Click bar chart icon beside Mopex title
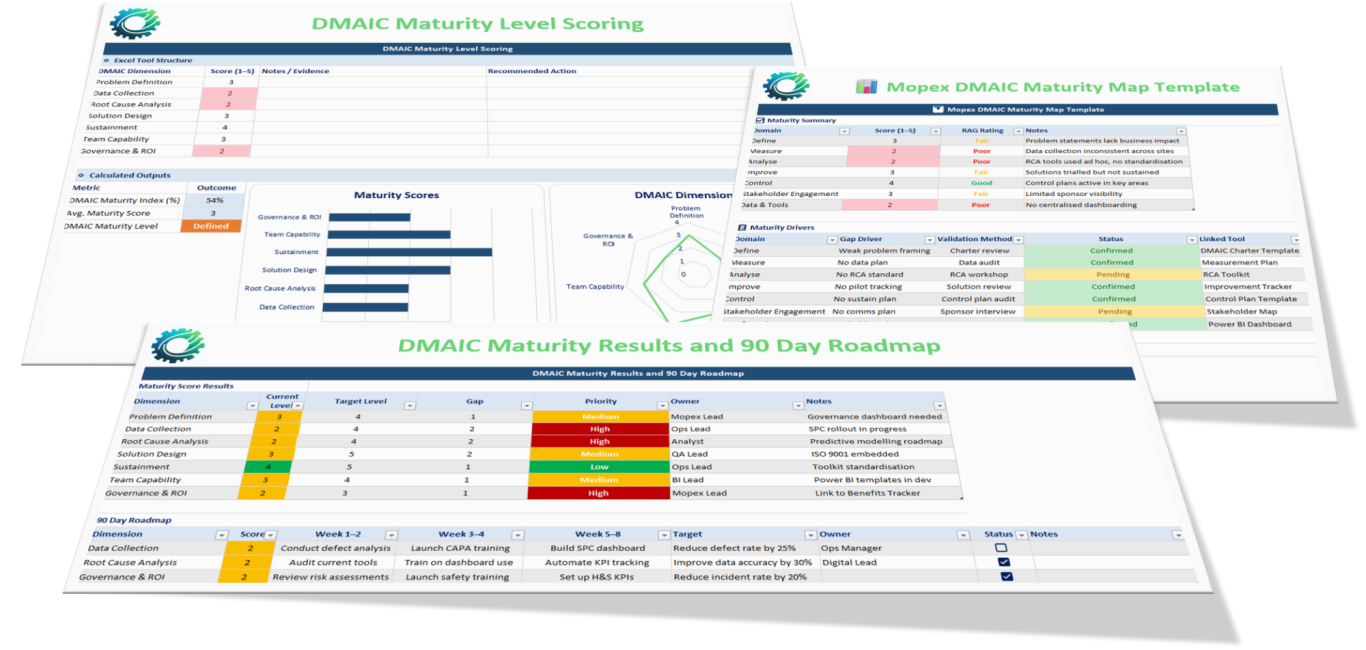Image resolution: width=1366 pixels, height=650 pixels. tap(866, 87)
